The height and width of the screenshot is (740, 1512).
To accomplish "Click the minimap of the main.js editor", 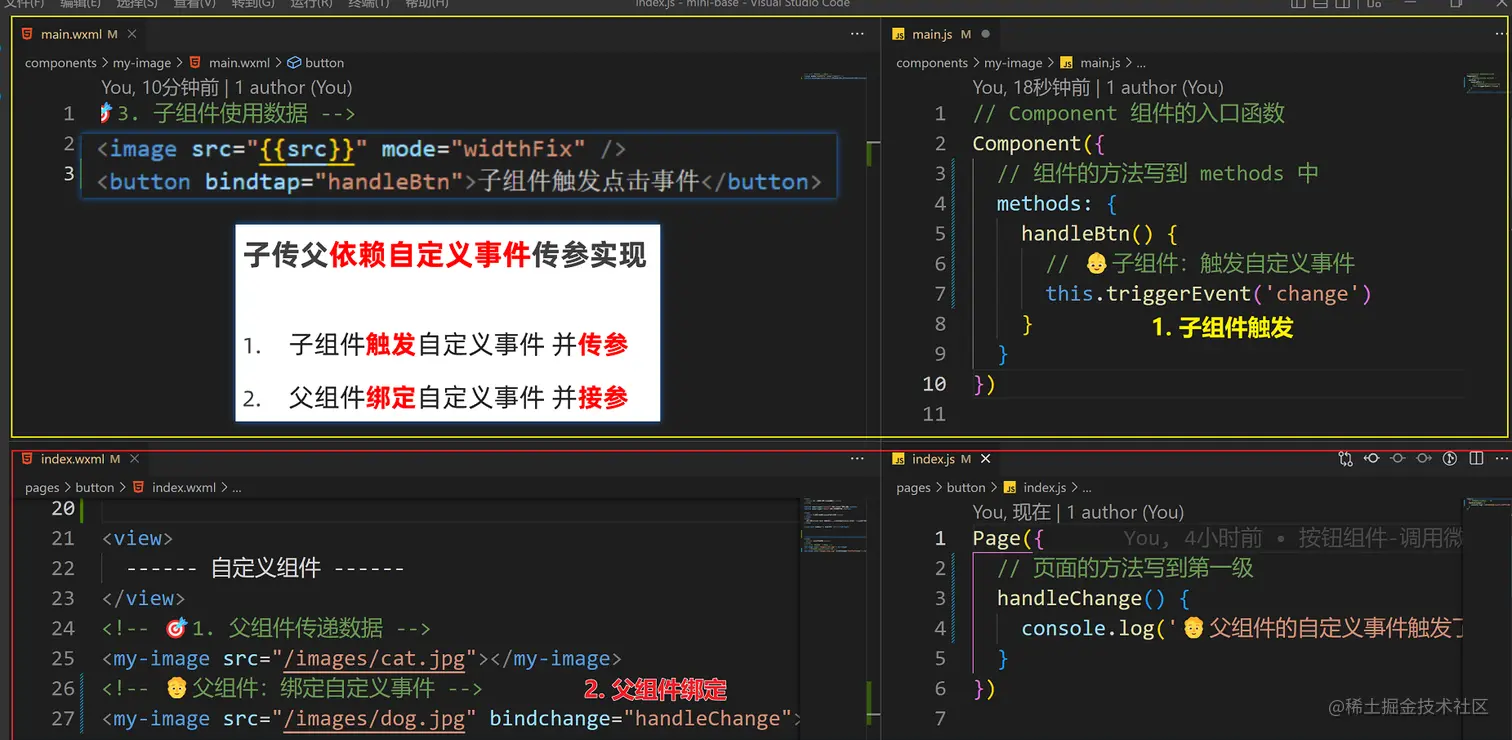I will coord(1486,81).
